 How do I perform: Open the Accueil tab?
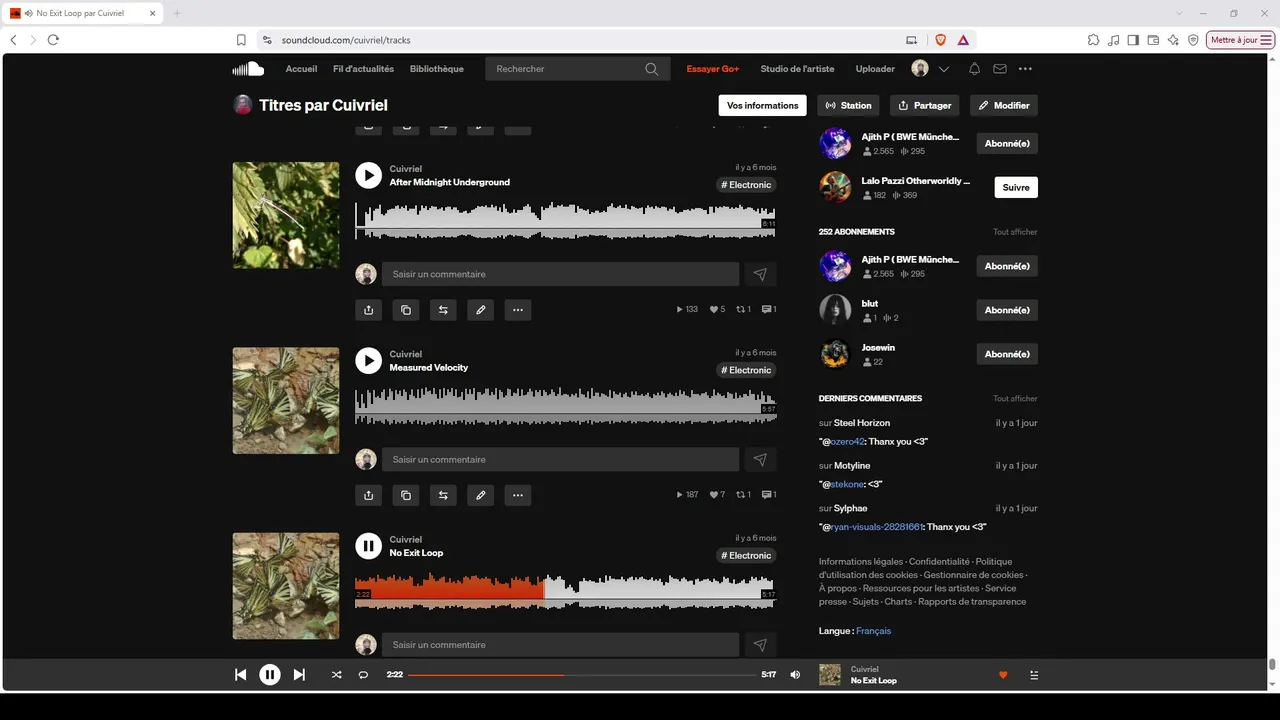click(301, 69)
